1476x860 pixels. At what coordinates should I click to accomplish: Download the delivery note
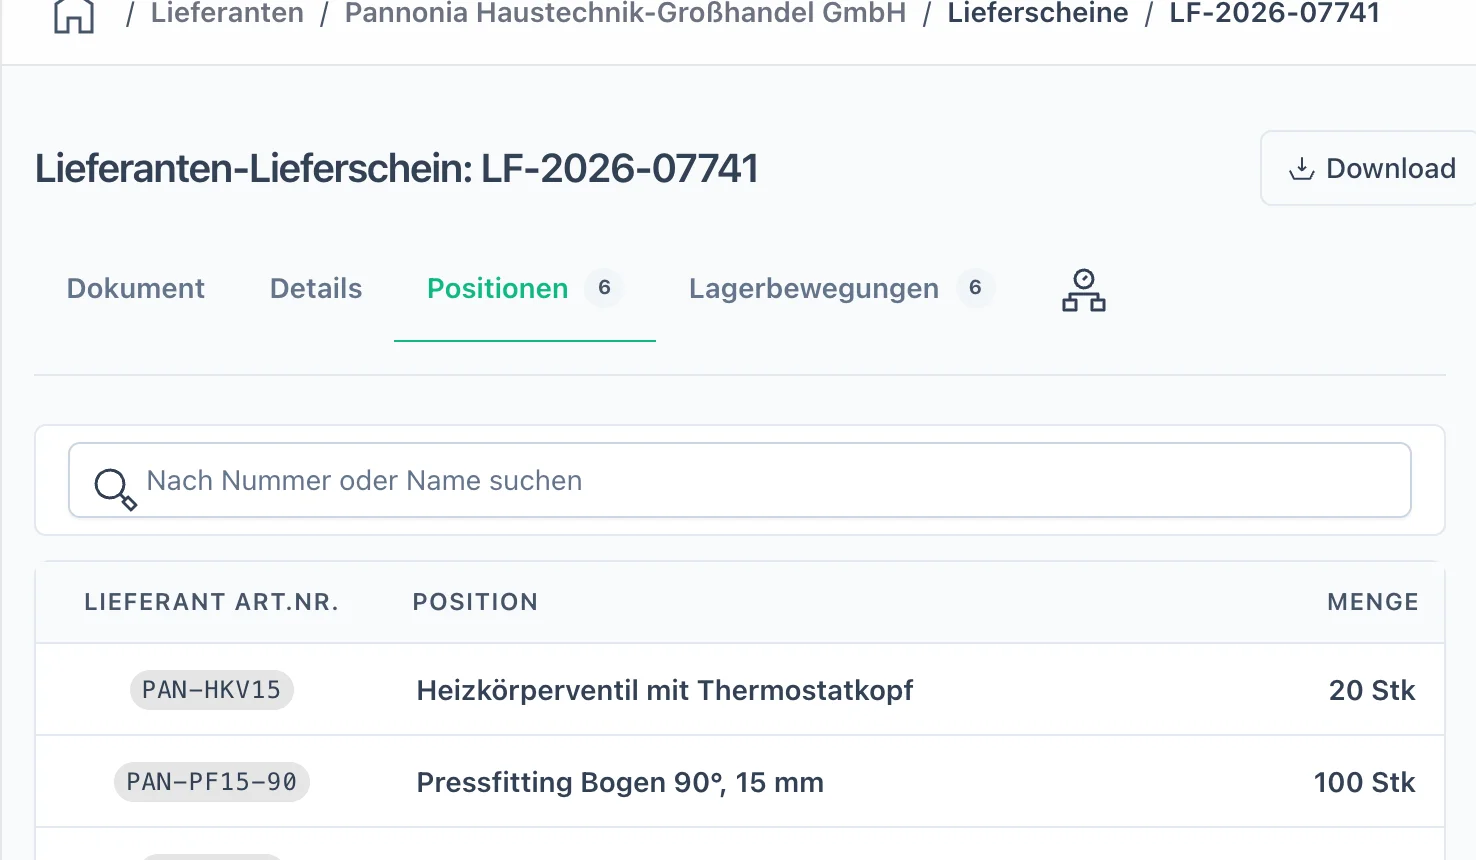[x=1371, y=168]
